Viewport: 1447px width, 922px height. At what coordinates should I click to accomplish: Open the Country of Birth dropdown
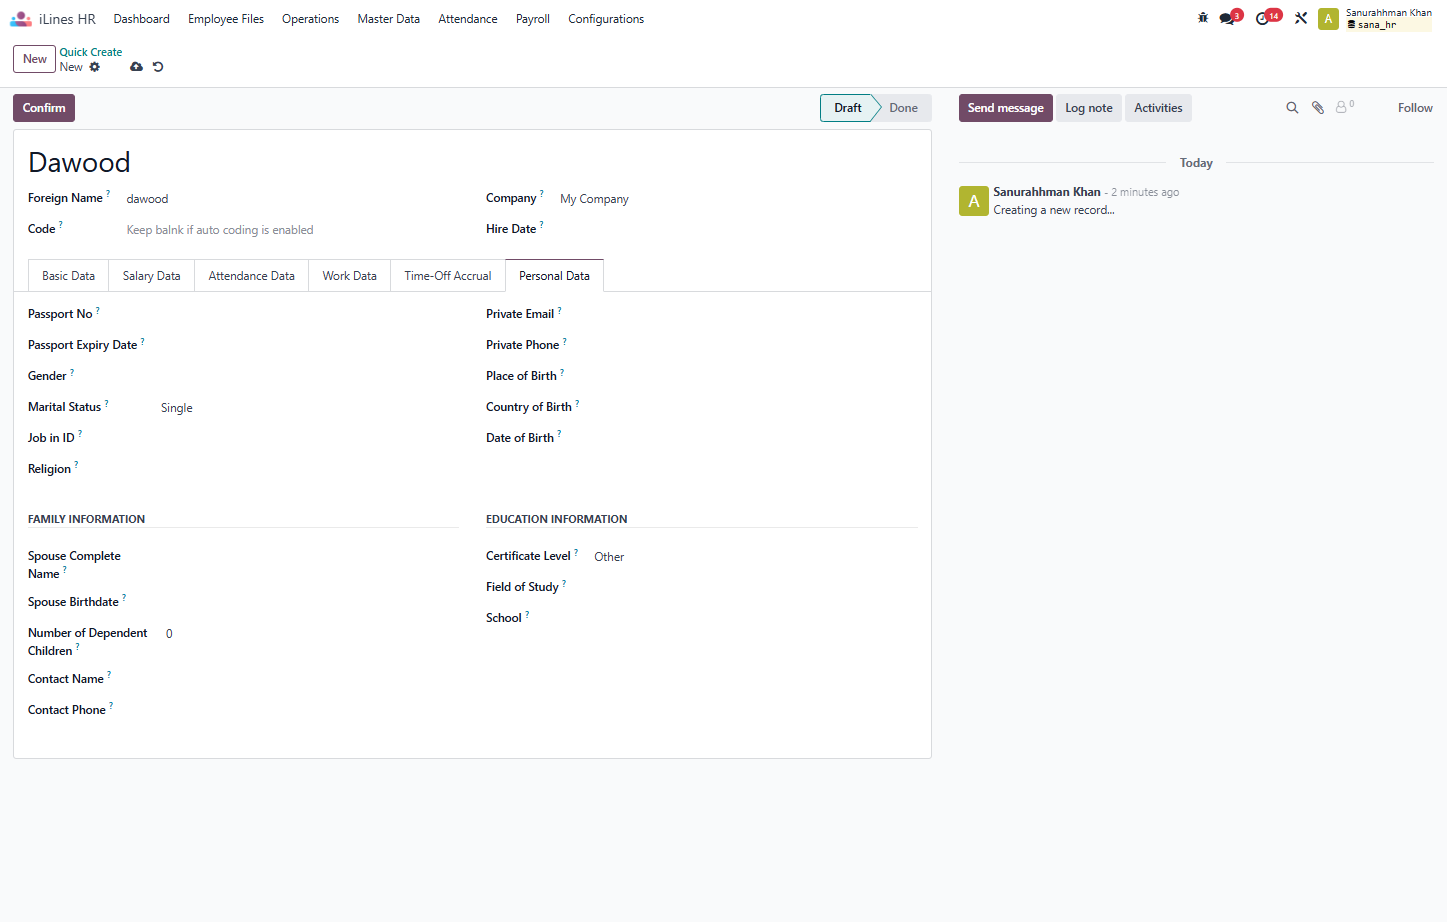[x=755, y=408]
